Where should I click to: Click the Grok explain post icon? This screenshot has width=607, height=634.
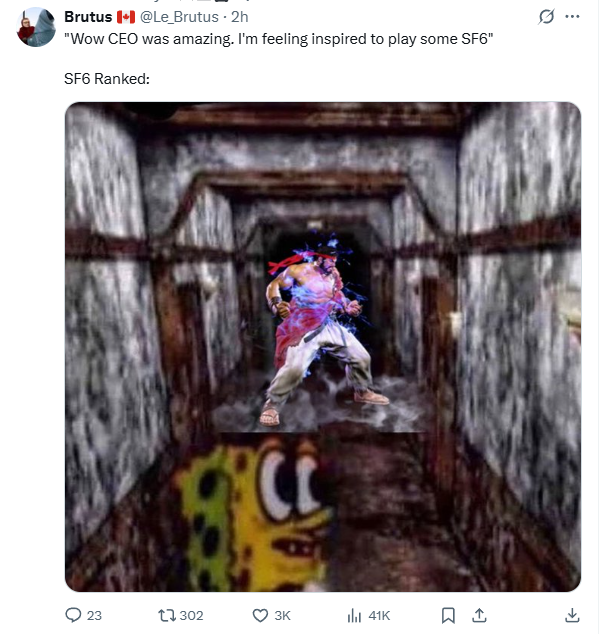point(546,17)
